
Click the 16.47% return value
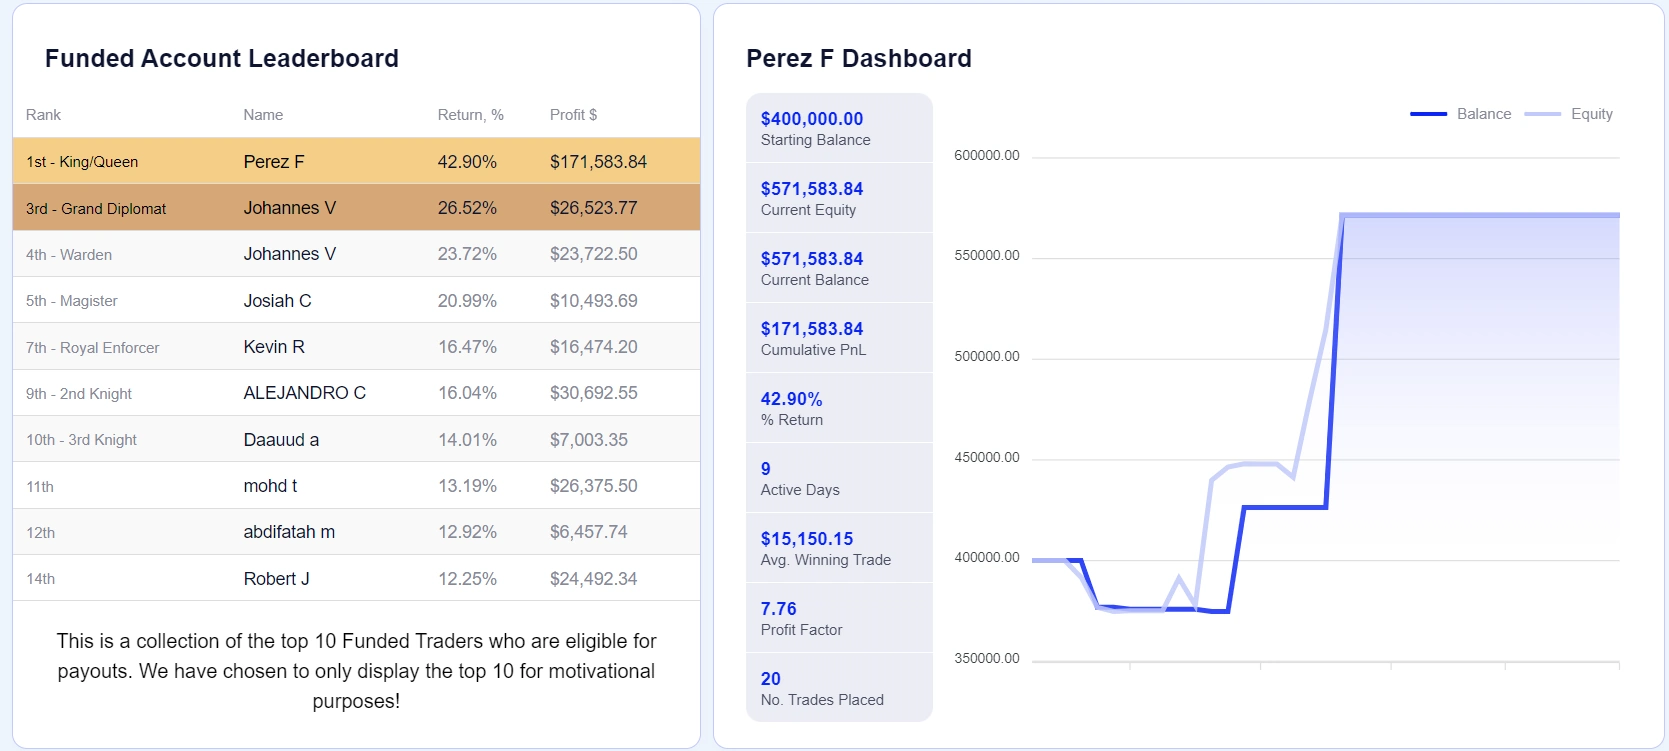(467, 347)
